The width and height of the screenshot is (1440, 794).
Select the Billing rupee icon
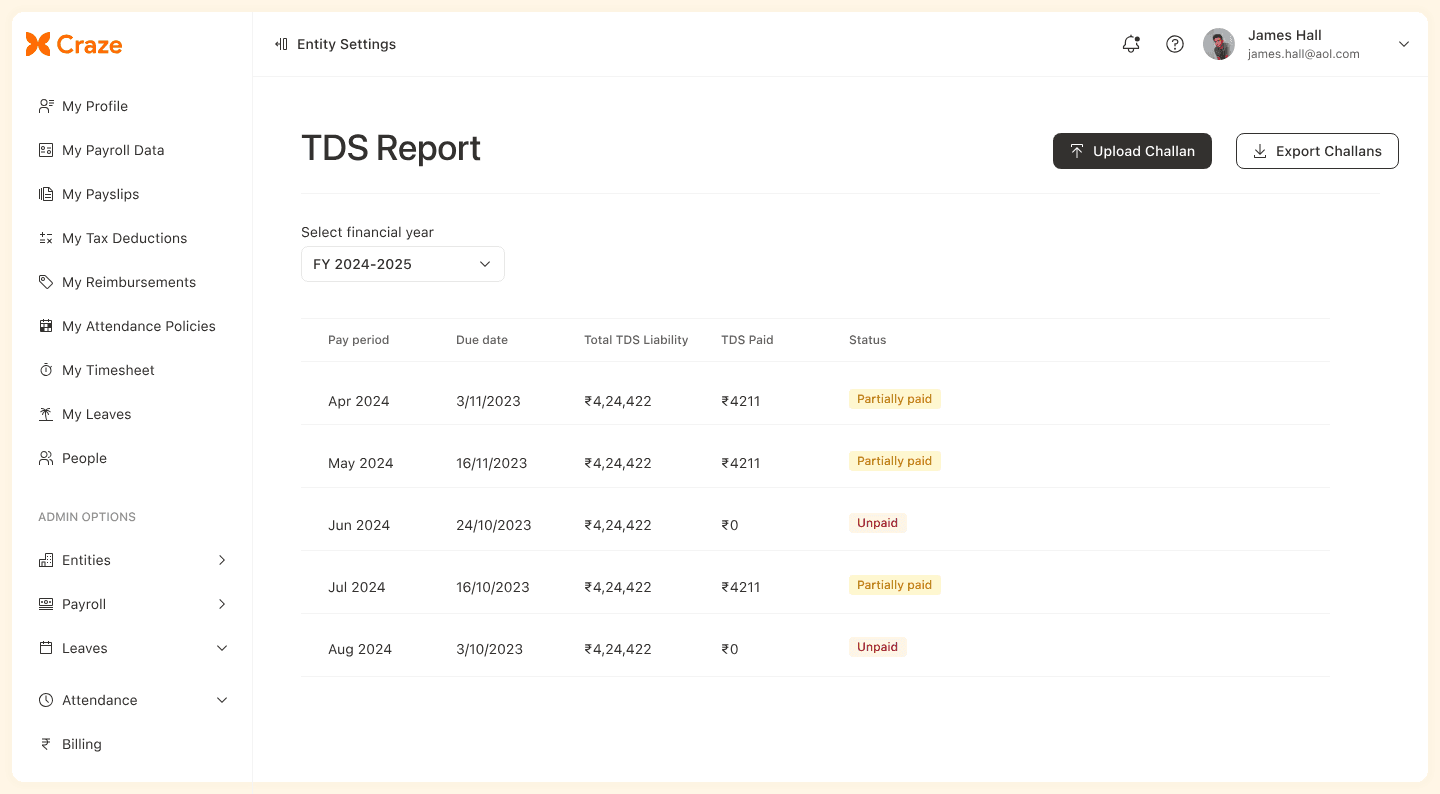(44, 744)
